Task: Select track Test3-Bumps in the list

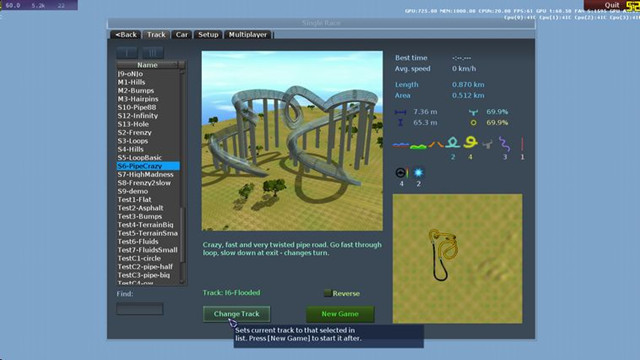Action: [x=148, y=216]
